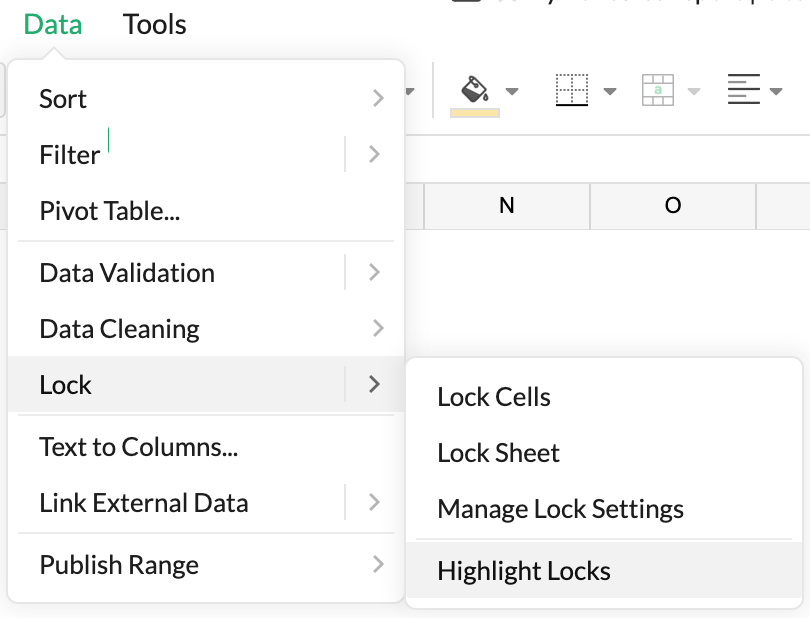810x618 pixels.
Task: Expand the Sort submenu chevron
Action: click(x=377, y=98)
